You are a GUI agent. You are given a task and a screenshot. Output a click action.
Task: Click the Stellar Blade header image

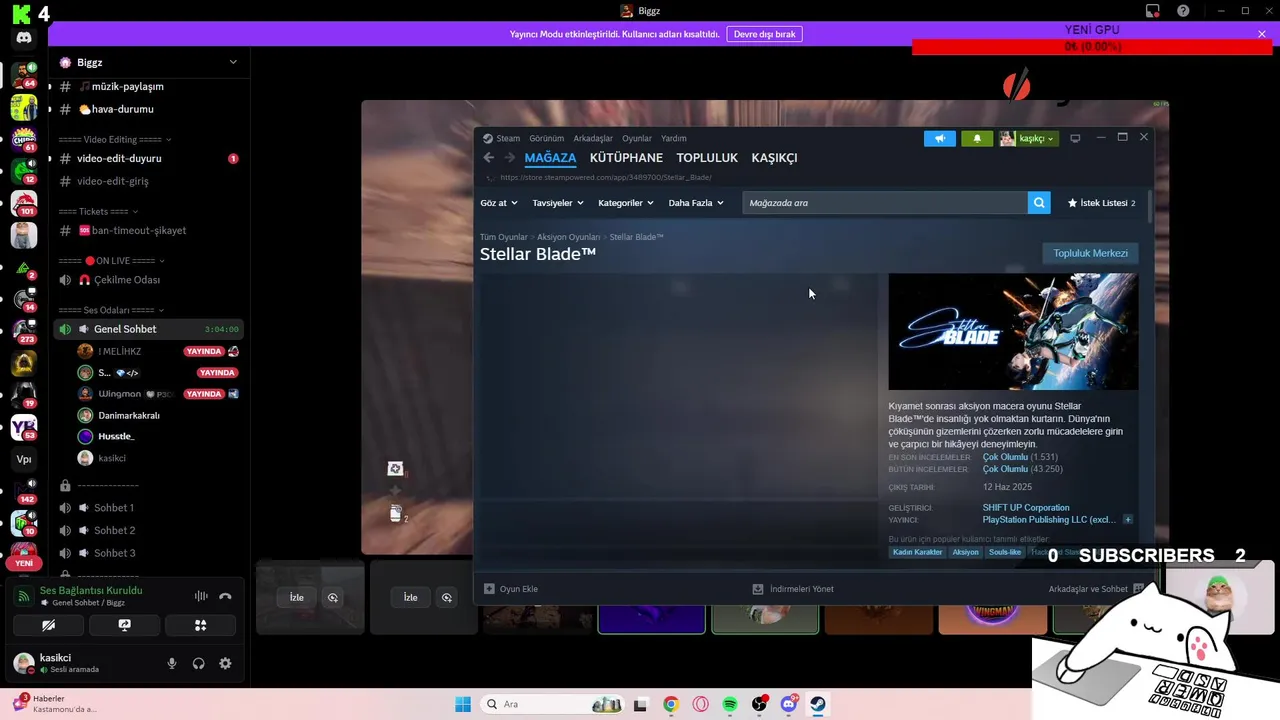coord(1013,332)
